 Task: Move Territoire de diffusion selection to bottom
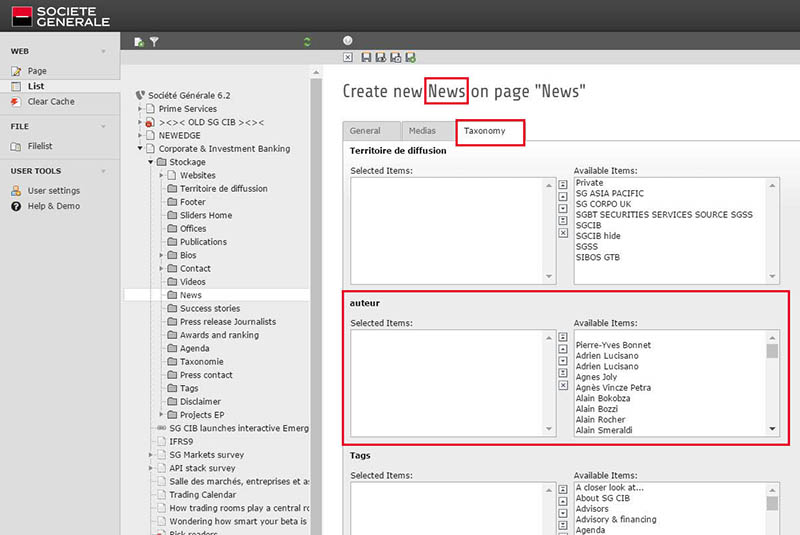[563, 221]
